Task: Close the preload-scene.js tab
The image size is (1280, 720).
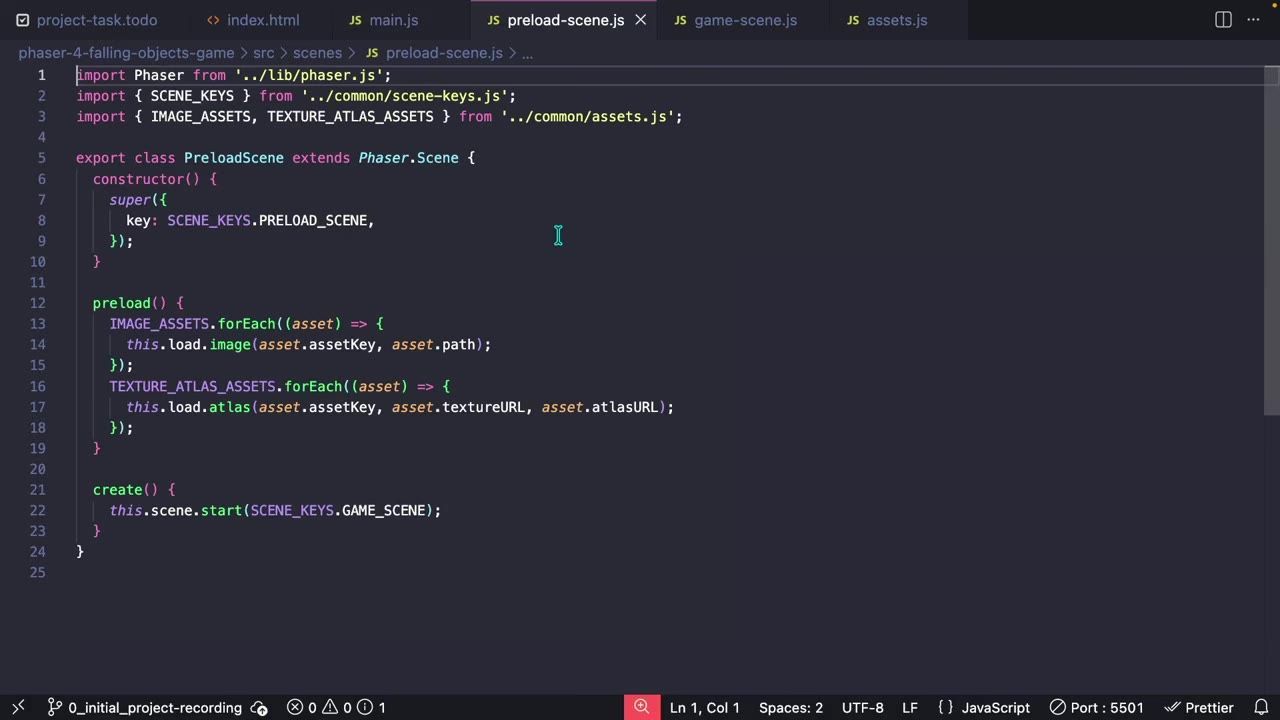Action: (641, 20)
